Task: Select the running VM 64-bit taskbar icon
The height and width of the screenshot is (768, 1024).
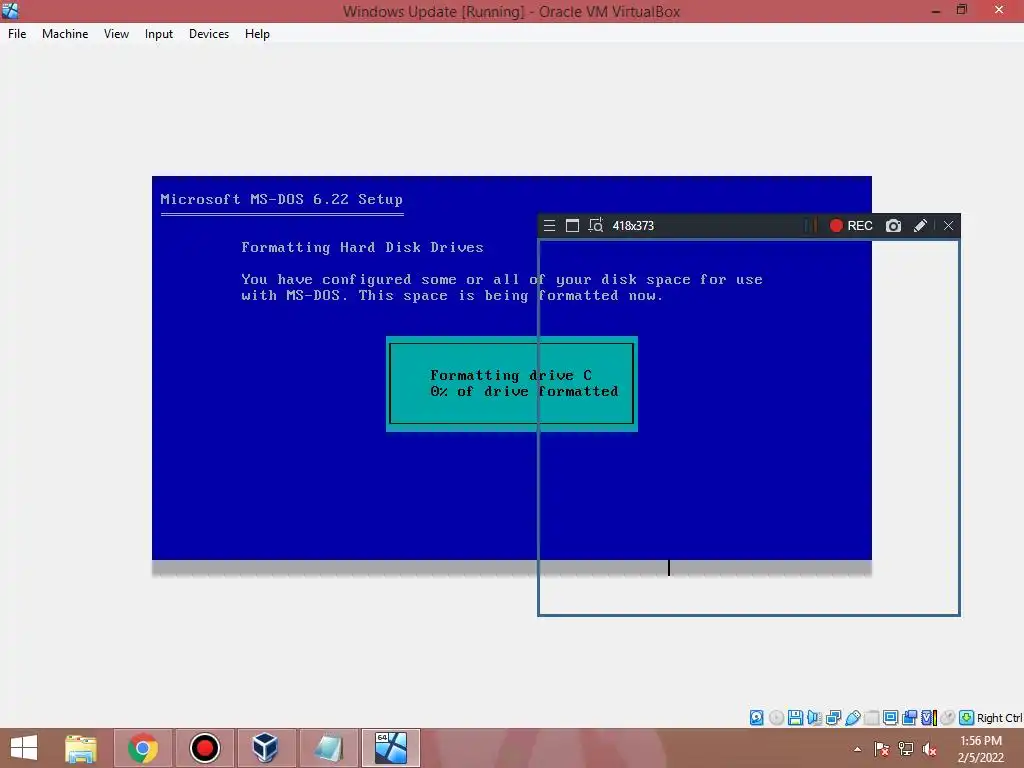Action: click(x=391, y=748)
